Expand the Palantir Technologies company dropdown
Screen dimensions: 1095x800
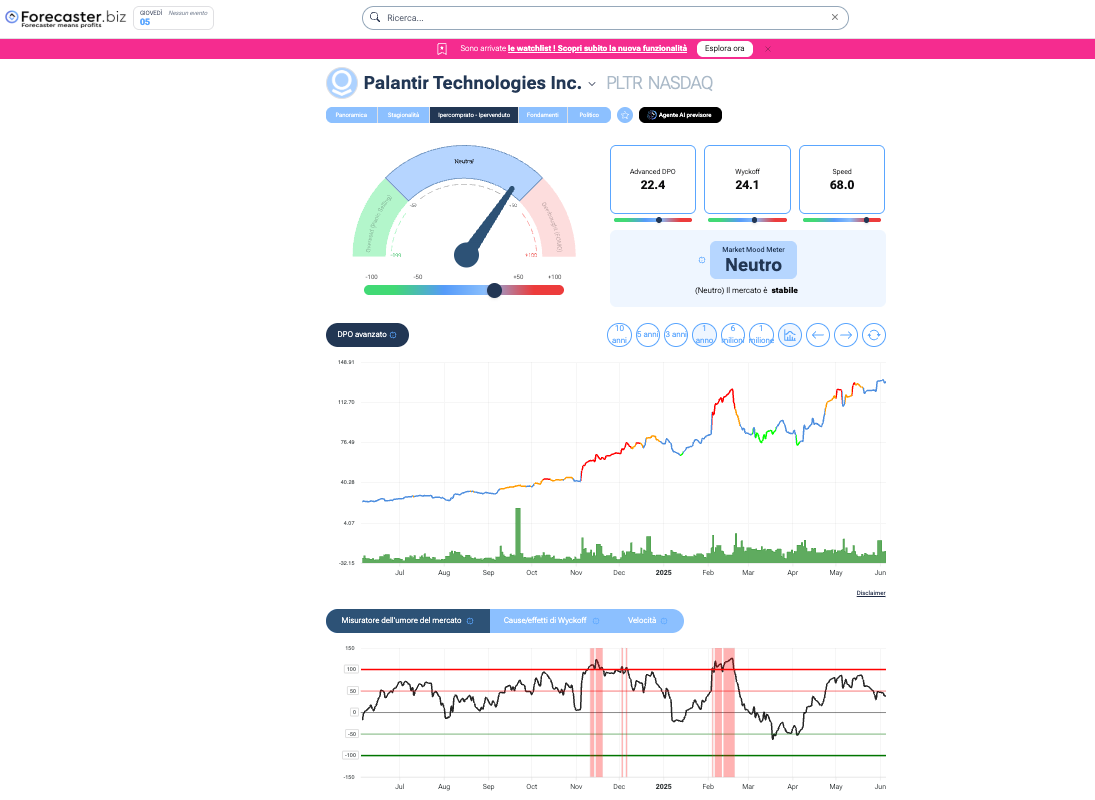pos(592,84)
